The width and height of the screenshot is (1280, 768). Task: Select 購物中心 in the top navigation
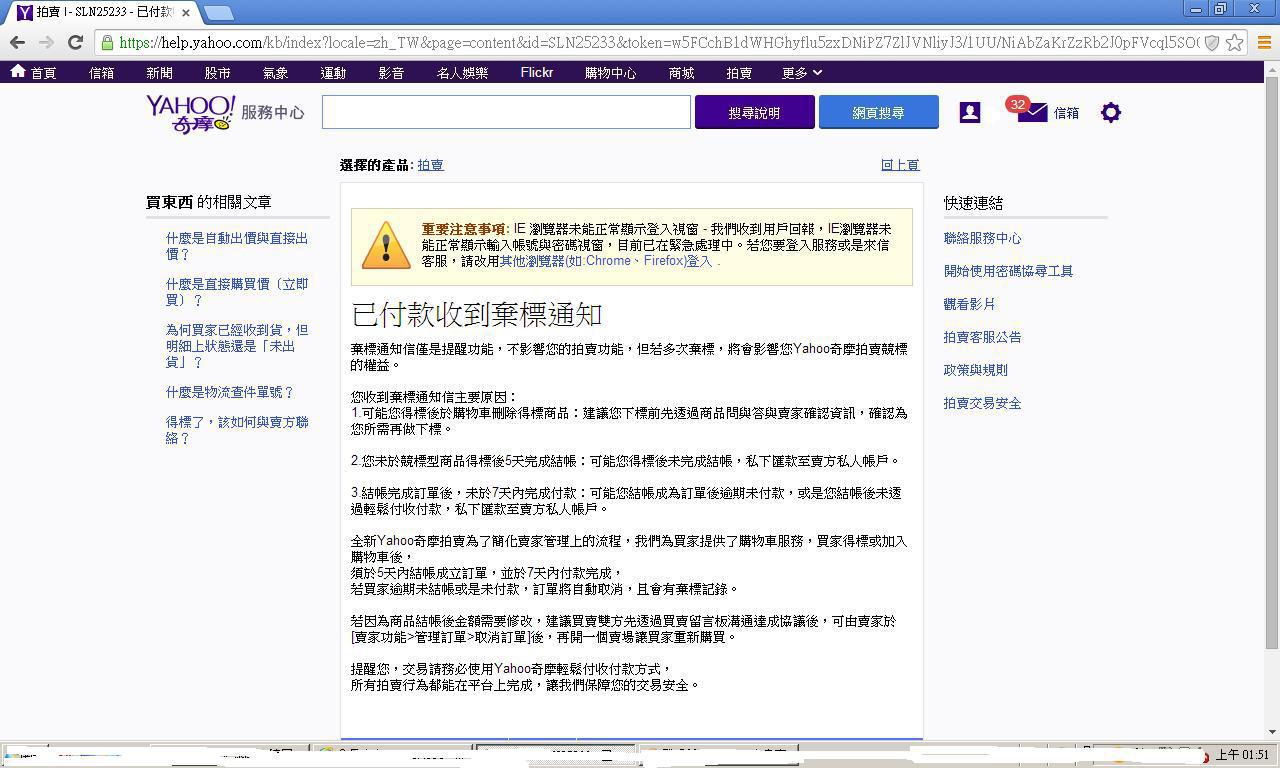[x=610, y=73]
